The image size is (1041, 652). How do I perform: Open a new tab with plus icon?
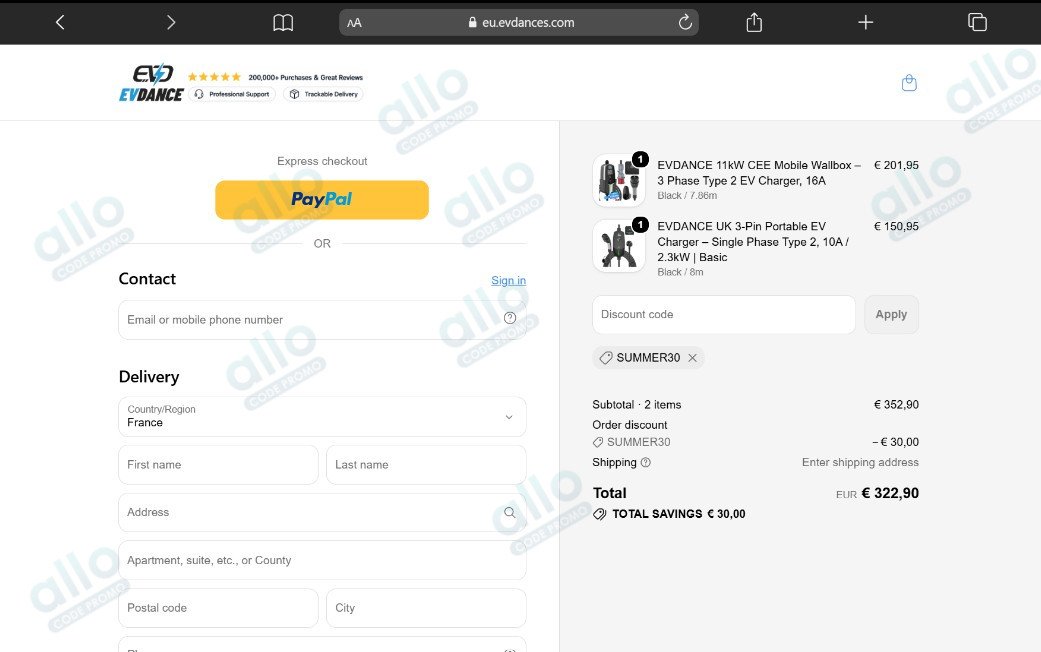click(x=866, y=23)
